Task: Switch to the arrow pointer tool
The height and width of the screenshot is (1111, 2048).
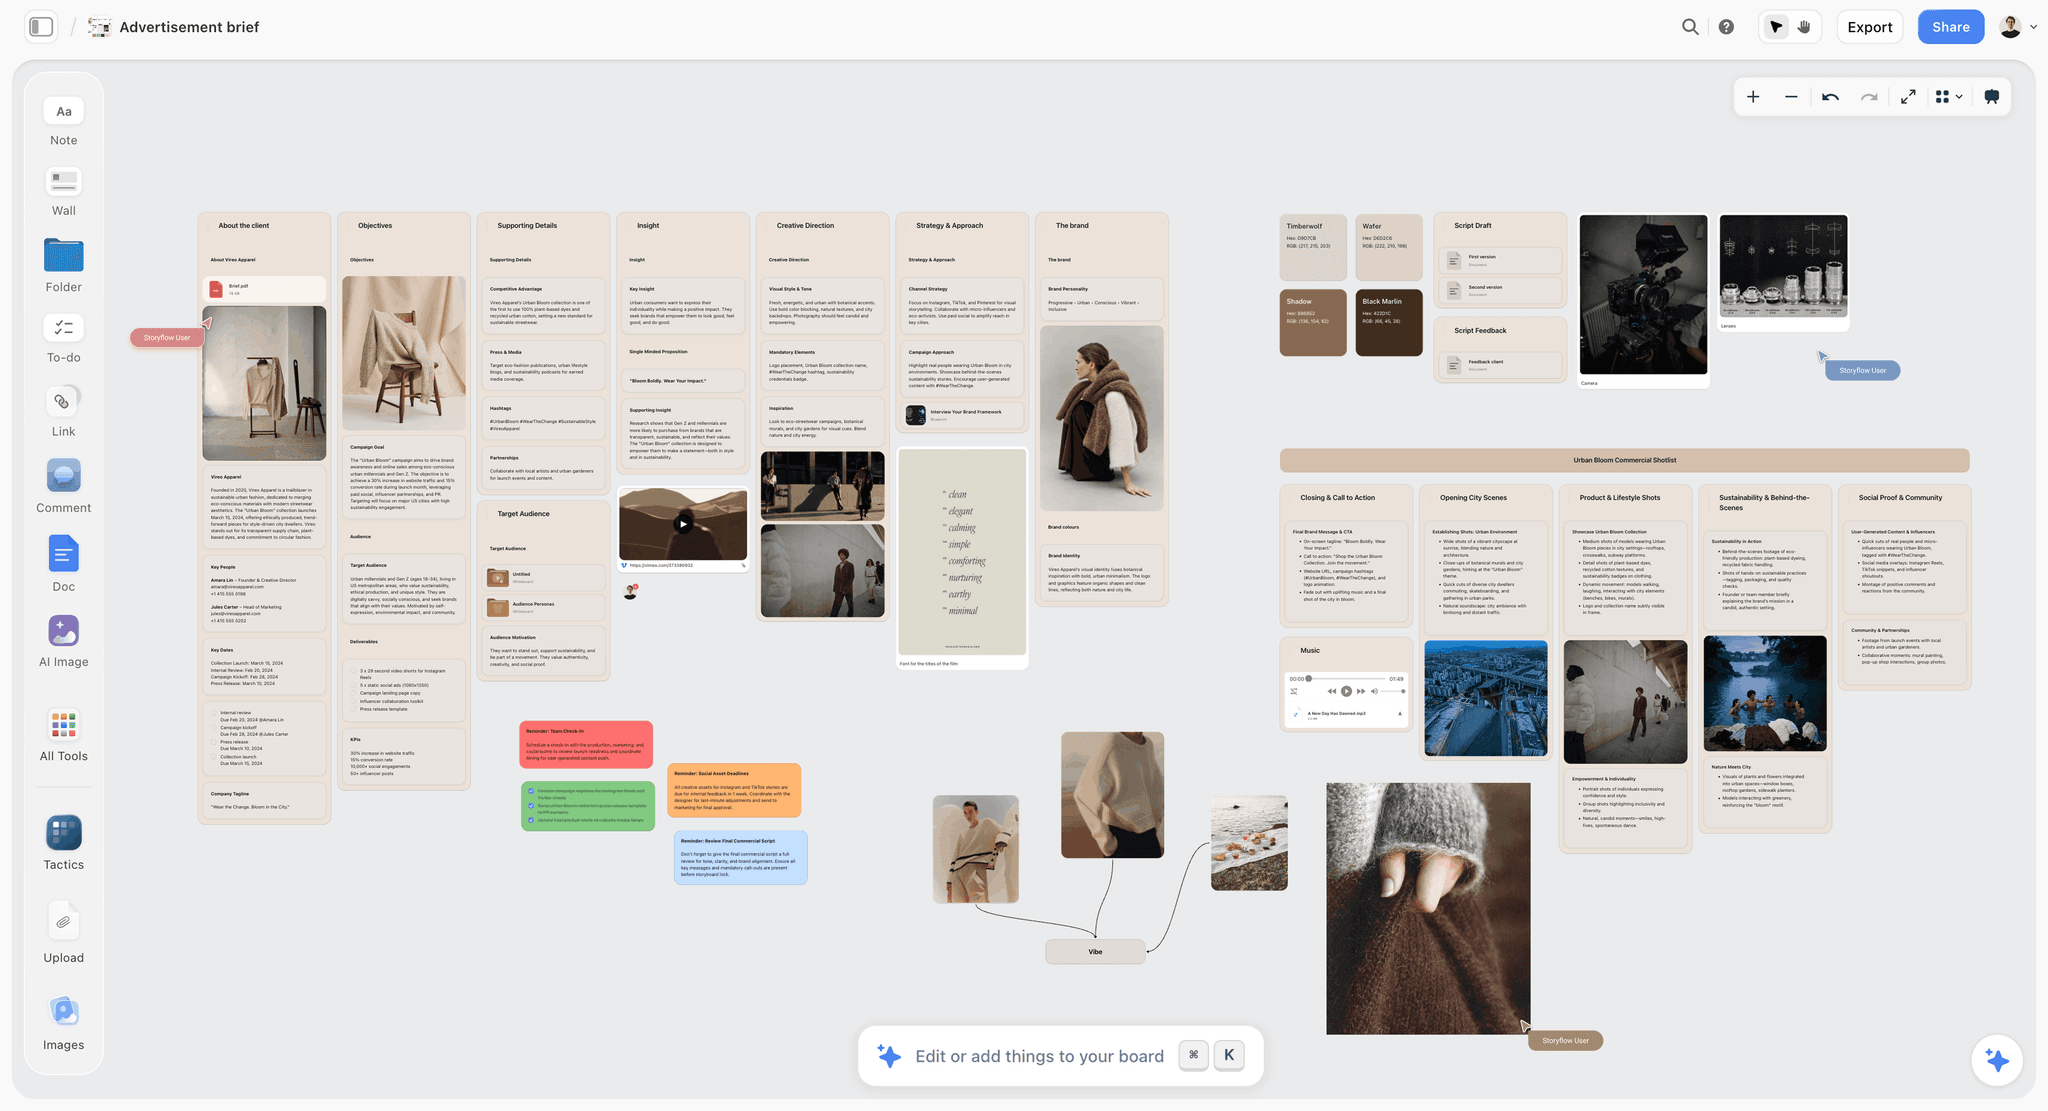Action: (x=1776, y=27)
